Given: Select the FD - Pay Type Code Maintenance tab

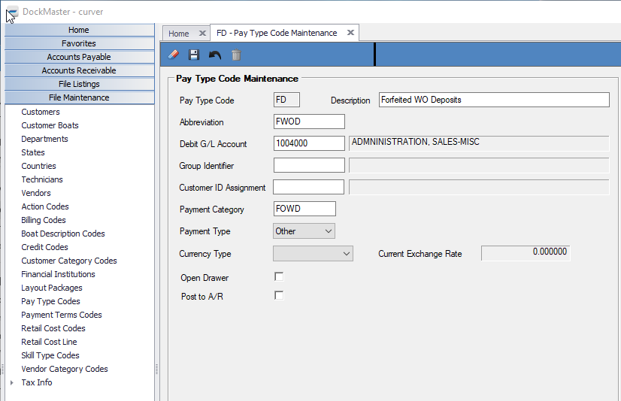Looking at the screenshot, I should (x=277, y=33).
